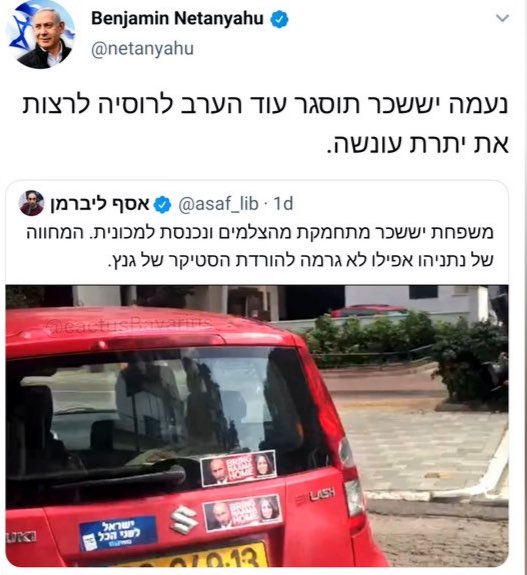This screenshot has height=575, width=527.
Task: Click the Suzuki logo emblem on car
Action: pos(184,520)
